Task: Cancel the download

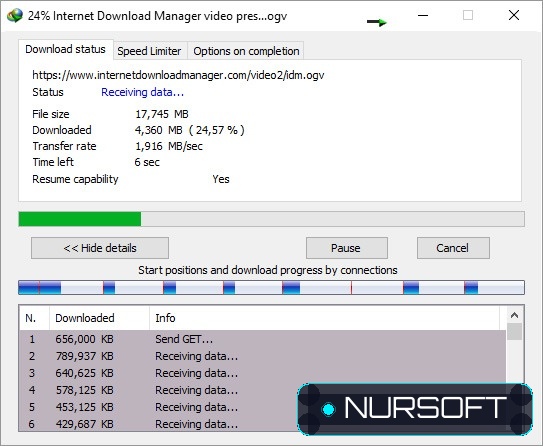Action: (453, 248)
